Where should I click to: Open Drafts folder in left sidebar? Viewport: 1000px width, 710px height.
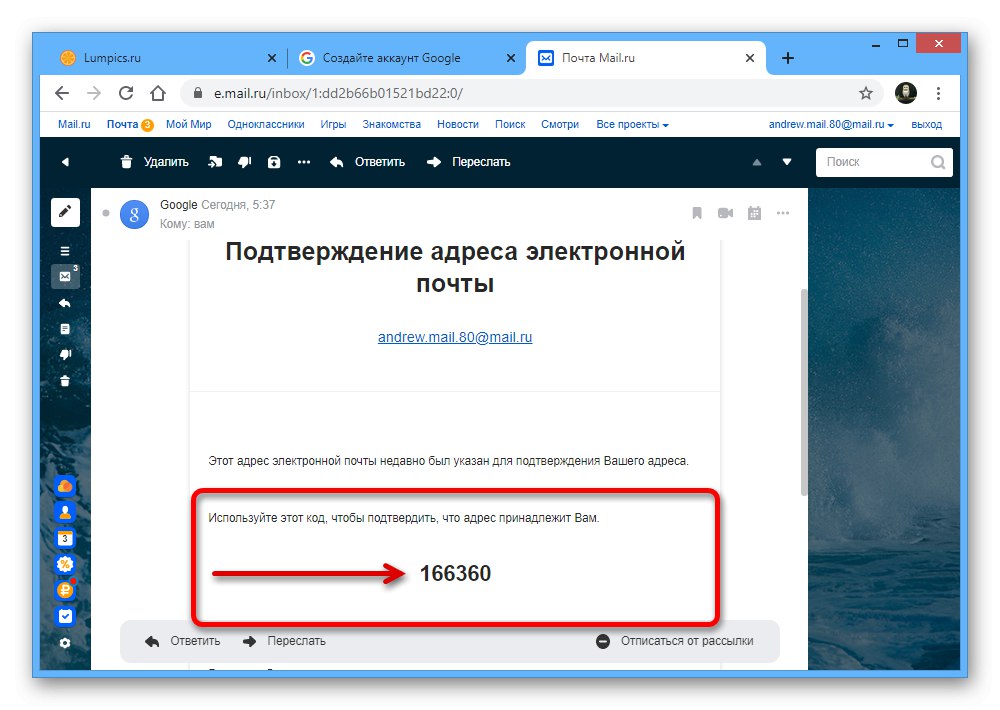pyautogui.click(x=65, y=329)
